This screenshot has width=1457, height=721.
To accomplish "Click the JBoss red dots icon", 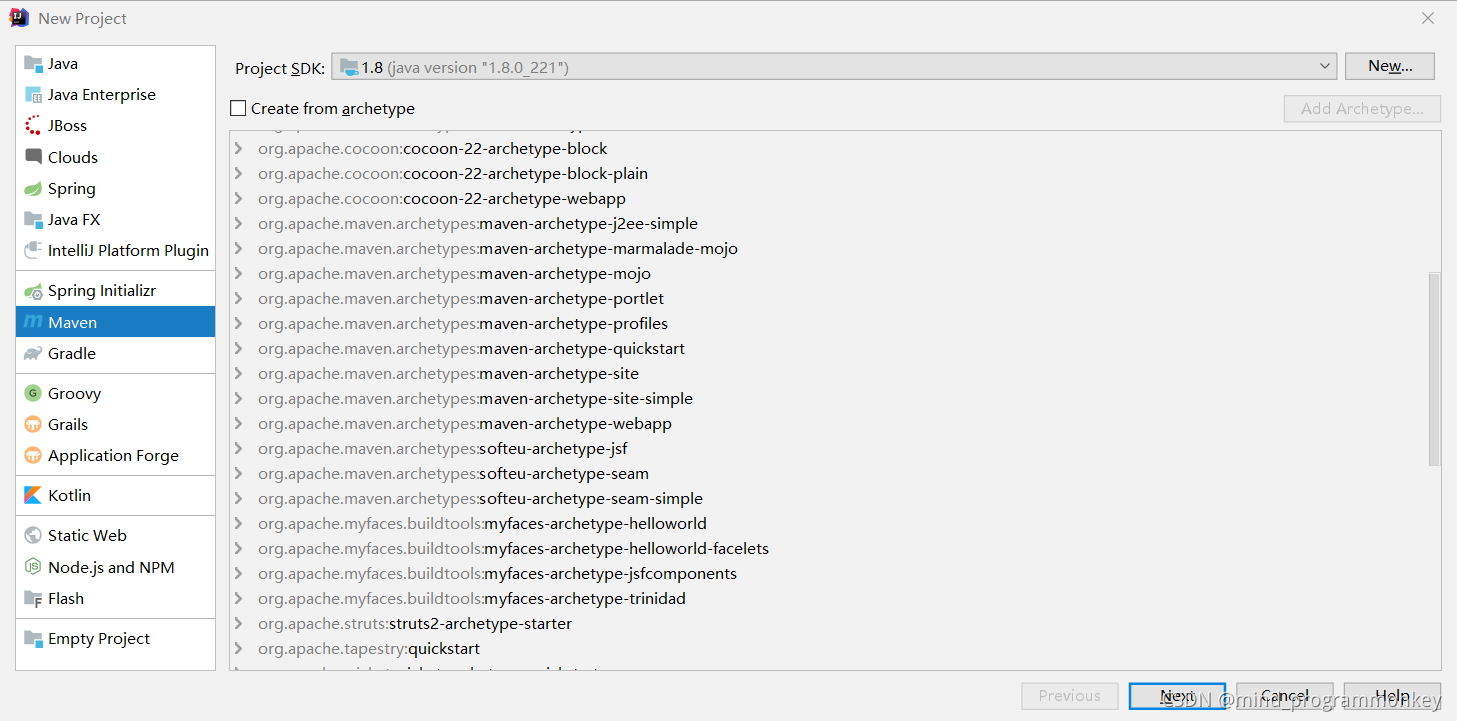I will pyautogui.click(x=33, y=126).
